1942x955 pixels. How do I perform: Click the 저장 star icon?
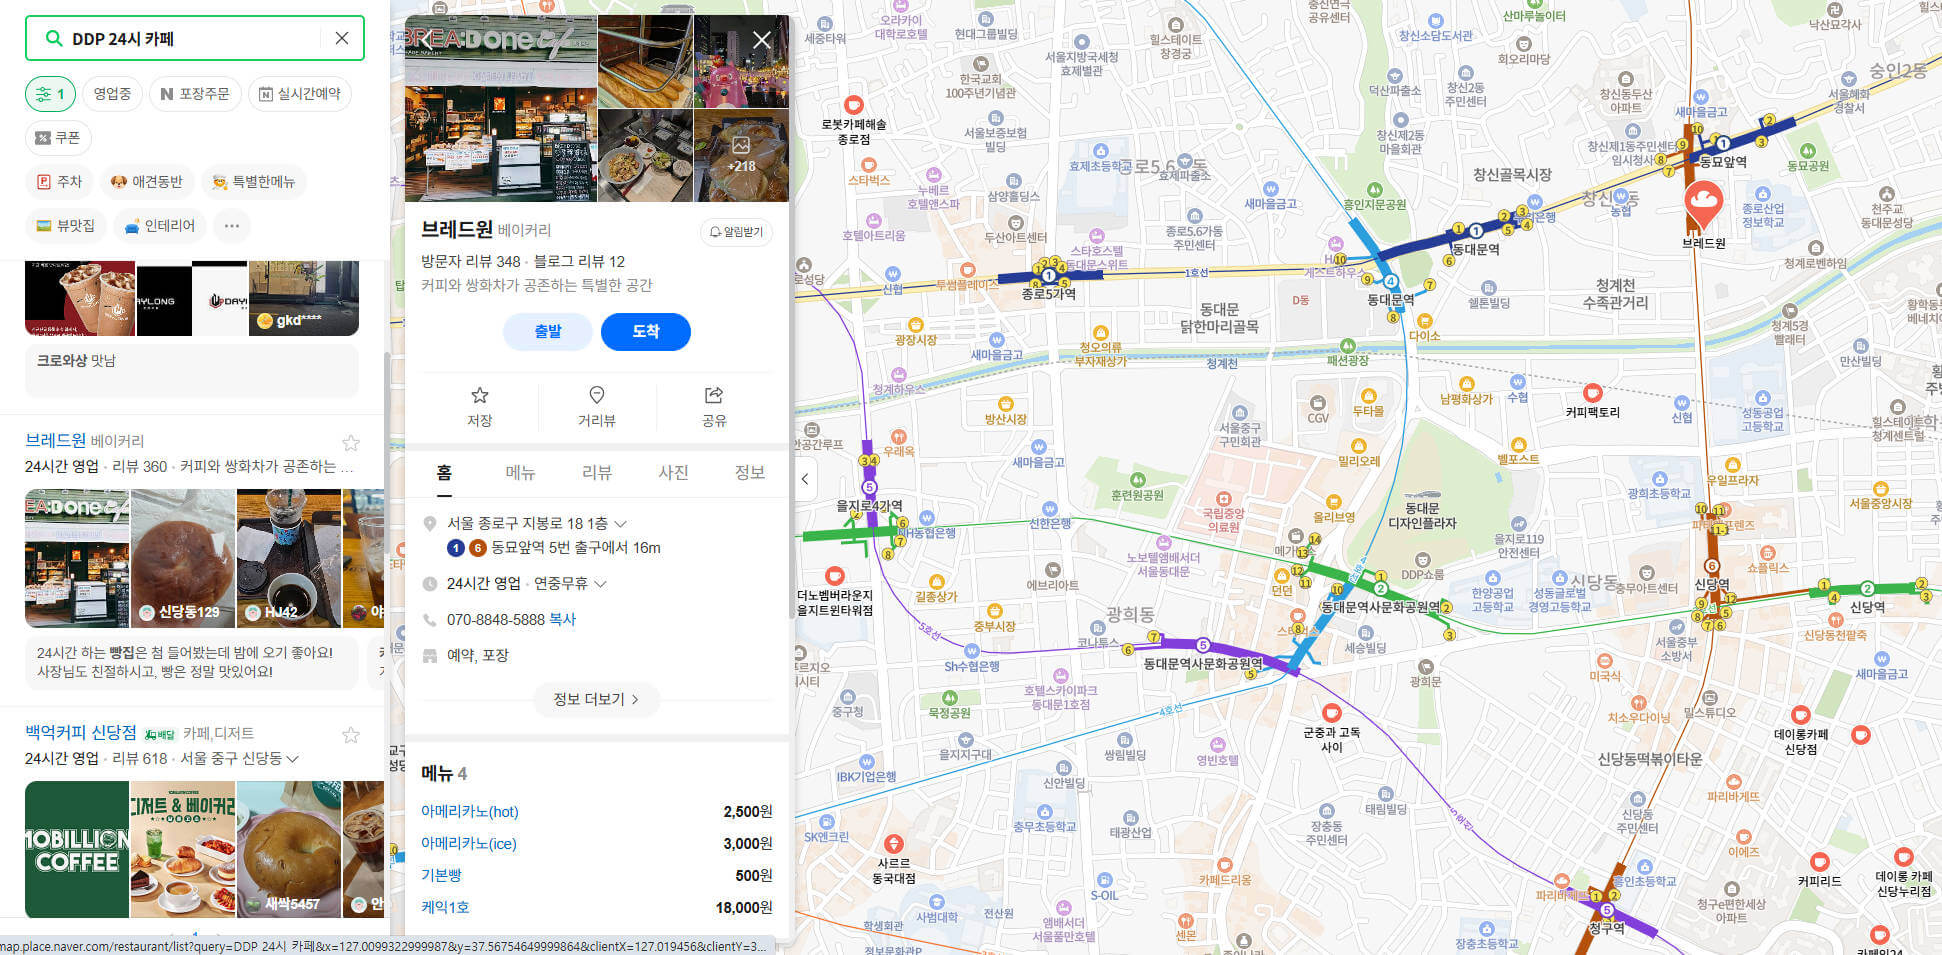click(x=480, y=396)
